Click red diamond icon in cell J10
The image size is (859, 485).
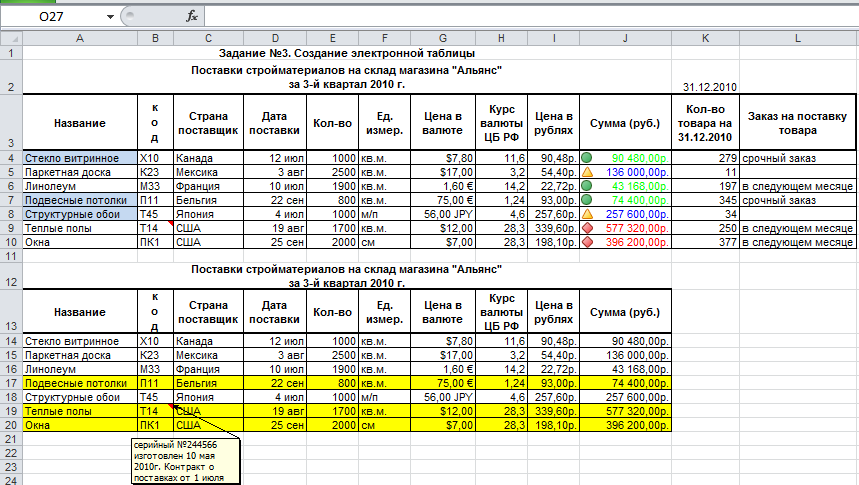coord(588,241)
